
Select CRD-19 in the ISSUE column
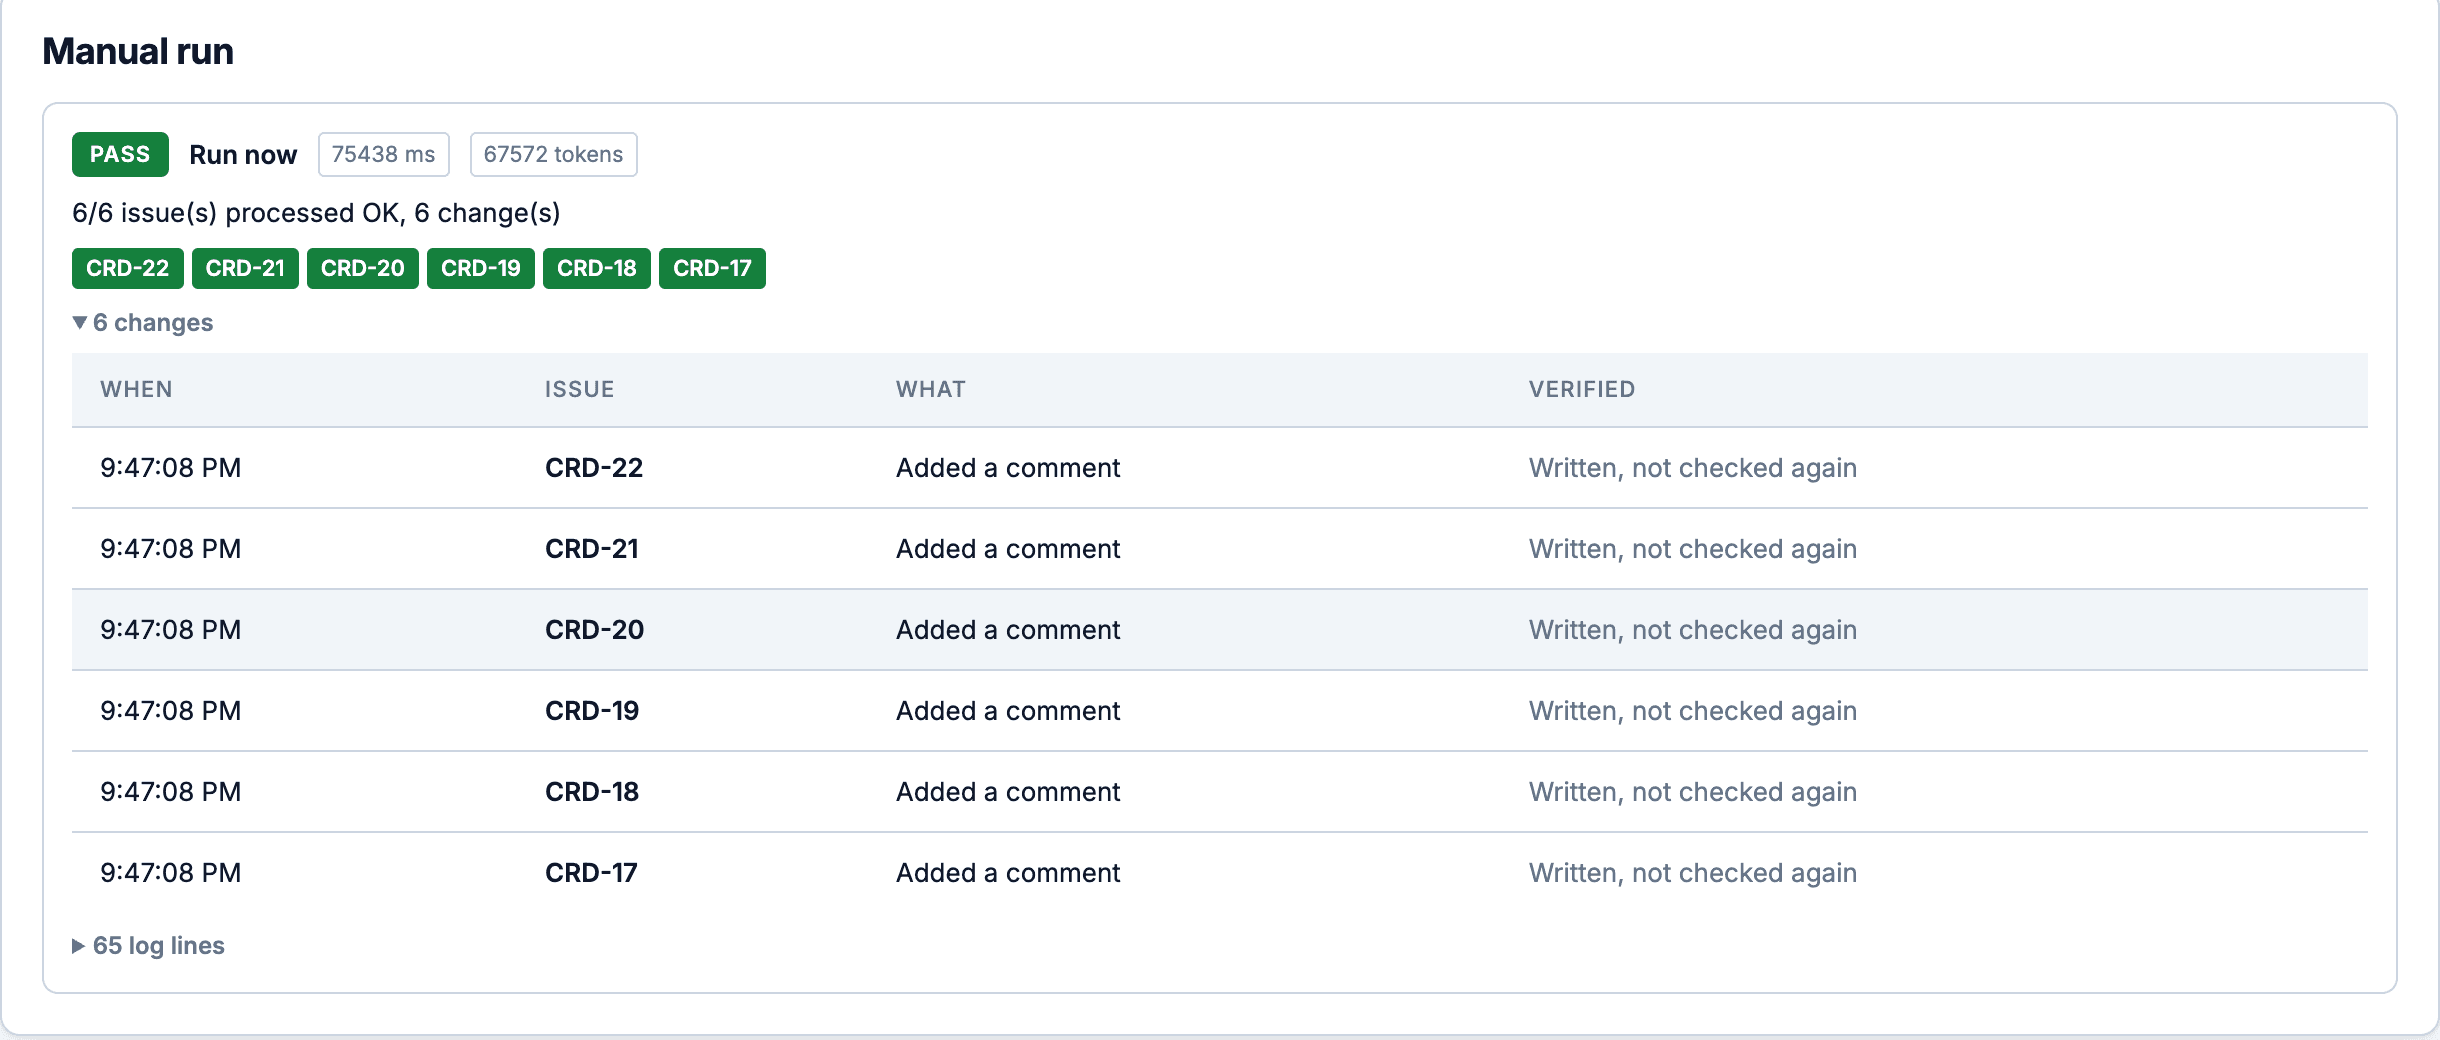[x=592, y=711]
